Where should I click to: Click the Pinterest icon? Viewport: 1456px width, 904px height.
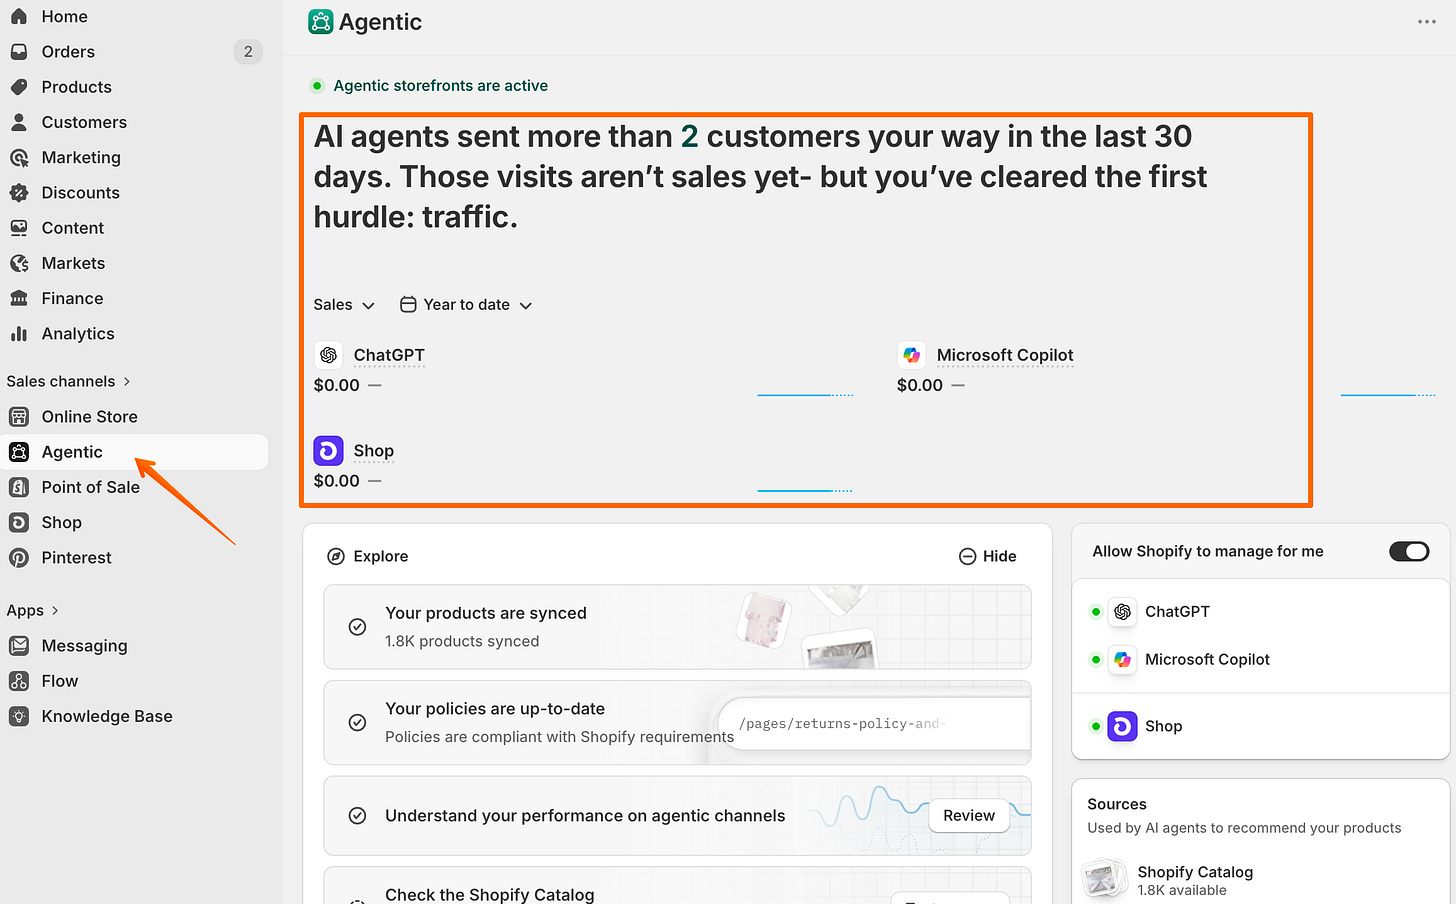click(x=19, y=558)
